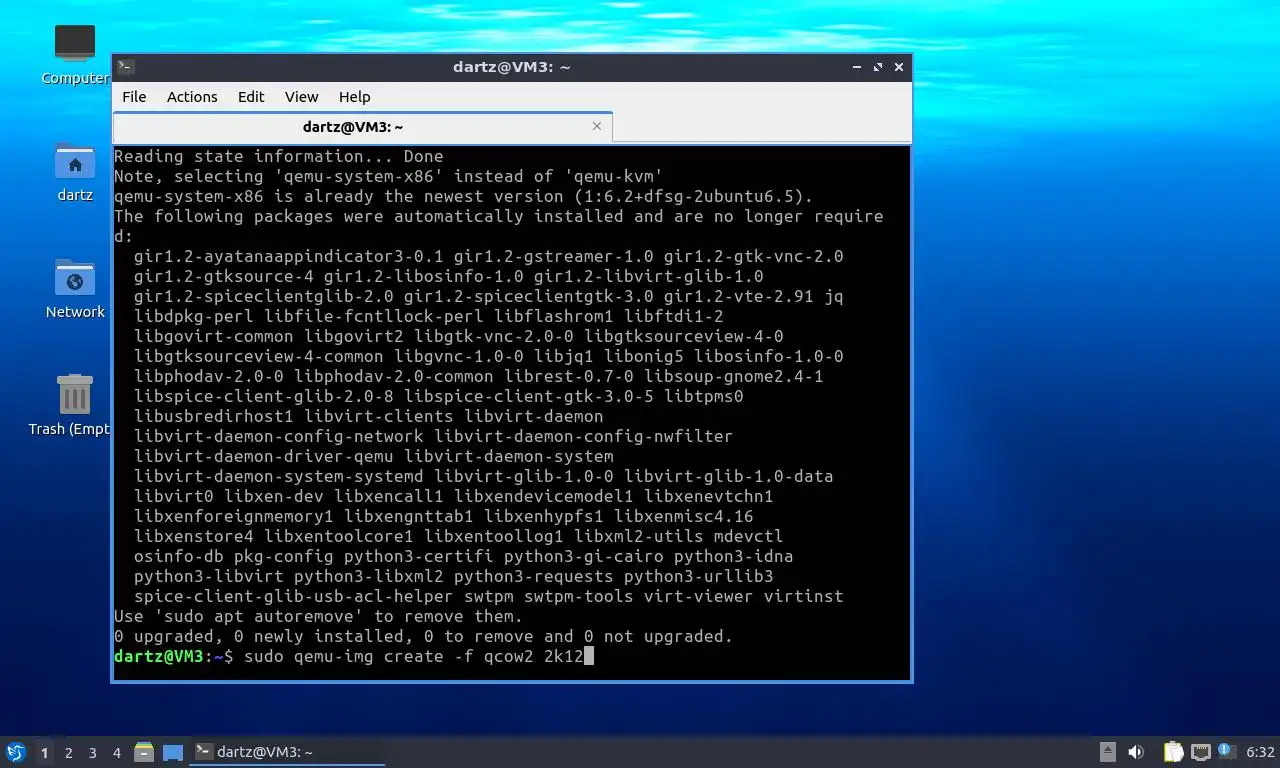
Task: Open the clipboard manager tray icon
Action: coord(1173,752)
